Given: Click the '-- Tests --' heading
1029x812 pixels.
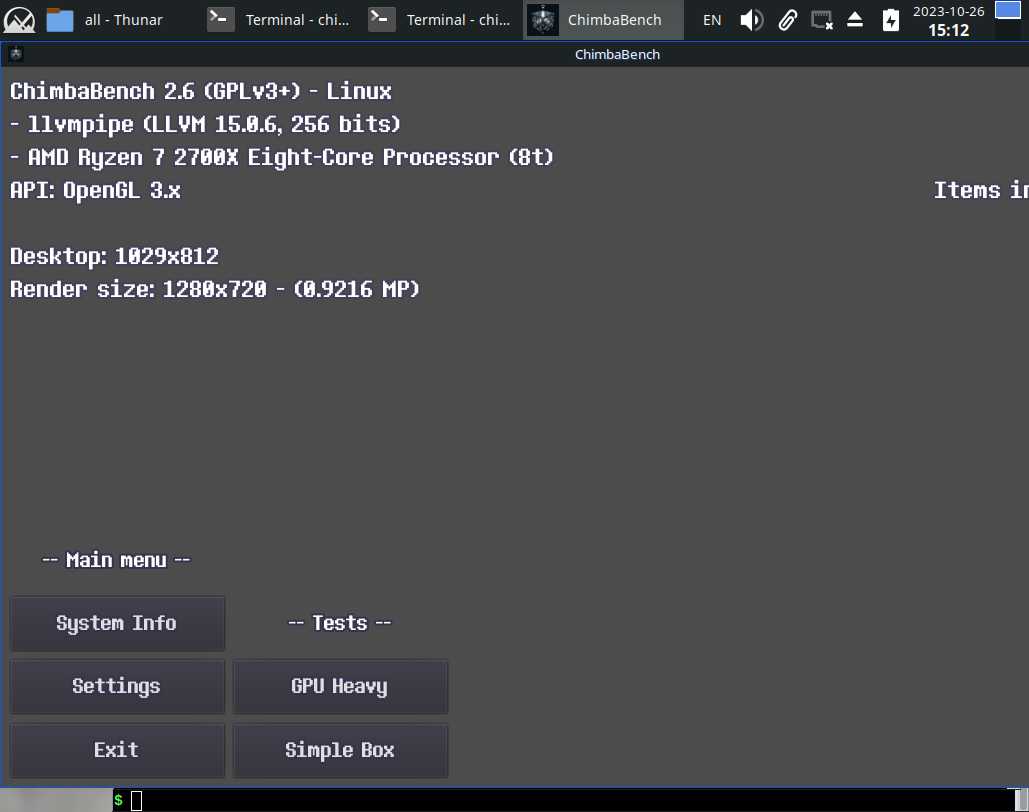Looking at the screenshot, I should pyautogui.click(x=340, y=622).
